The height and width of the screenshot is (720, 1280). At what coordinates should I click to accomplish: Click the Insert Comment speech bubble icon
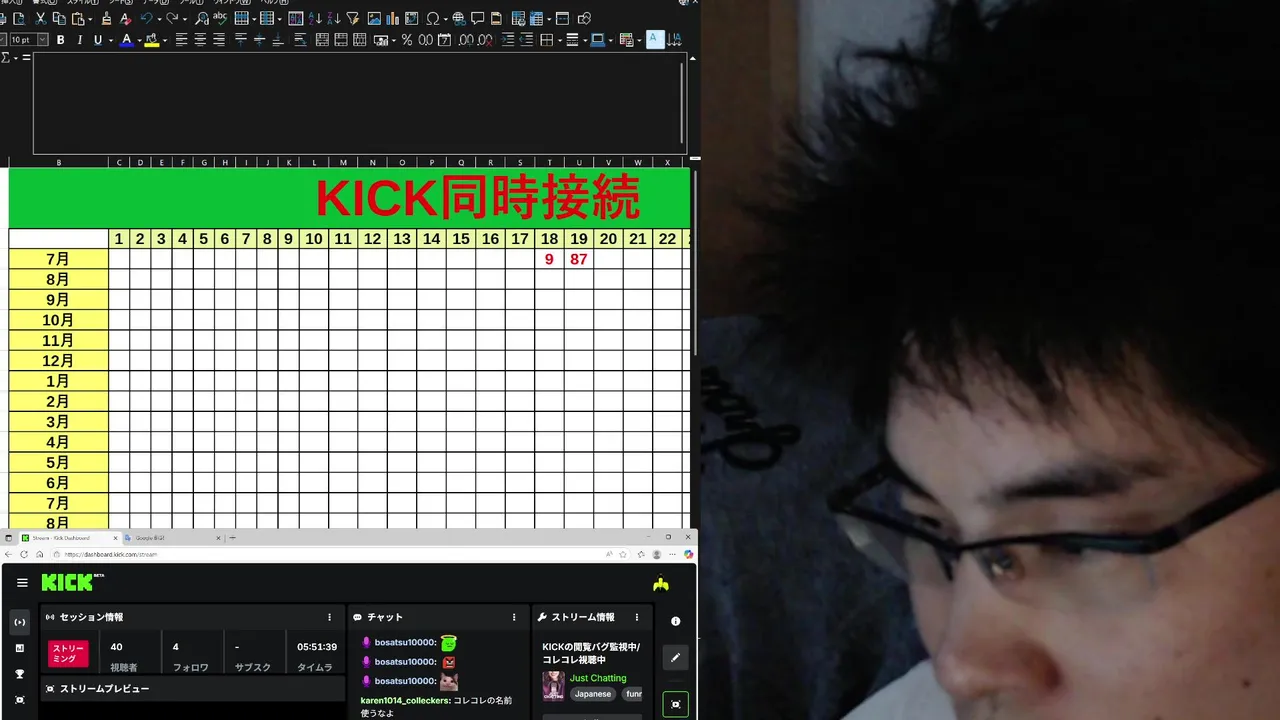coord(477,19)
